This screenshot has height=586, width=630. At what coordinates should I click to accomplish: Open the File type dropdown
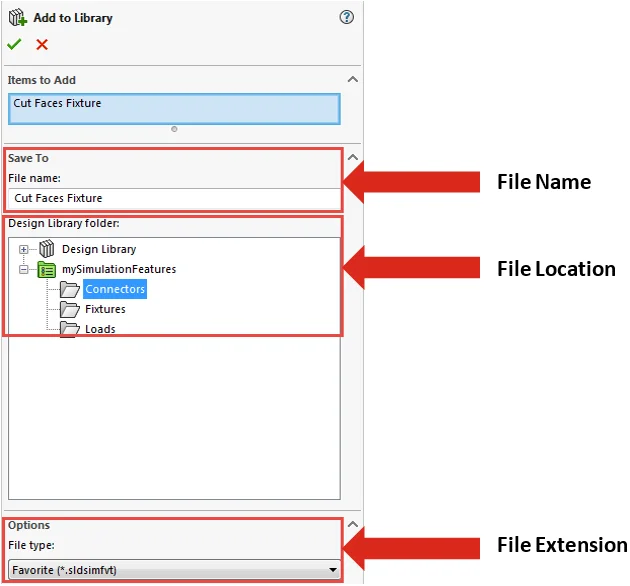coord(332,570)
